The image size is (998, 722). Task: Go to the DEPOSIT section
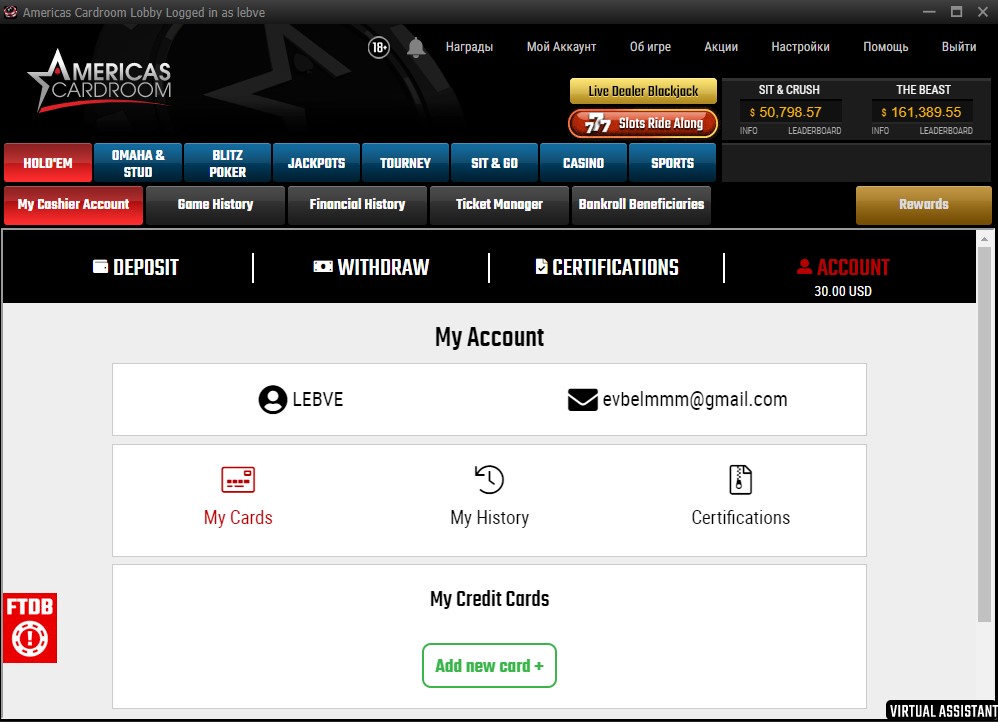136,267
